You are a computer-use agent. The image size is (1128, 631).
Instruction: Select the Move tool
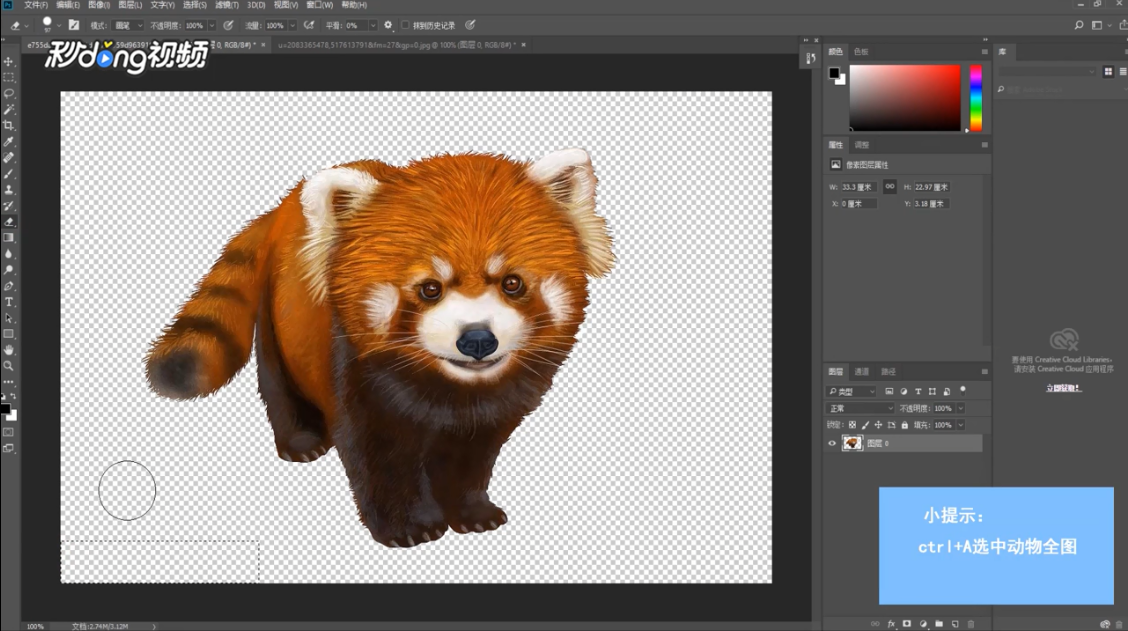[x=9, y=61]
